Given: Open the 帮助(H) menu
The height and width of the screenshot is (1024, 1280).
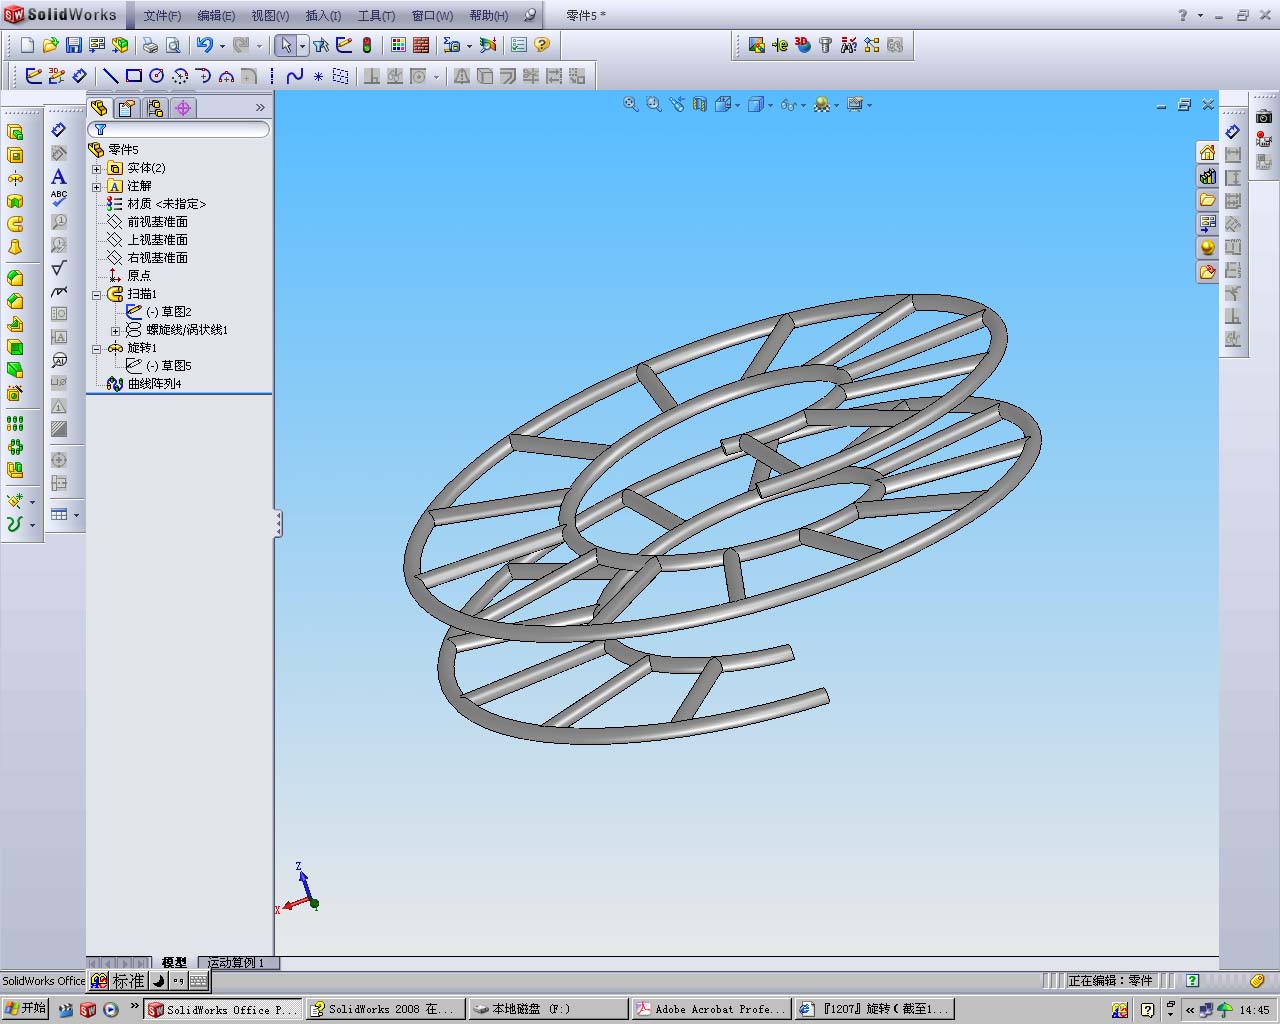Looking at the screenshot, I should click(489, 16).
